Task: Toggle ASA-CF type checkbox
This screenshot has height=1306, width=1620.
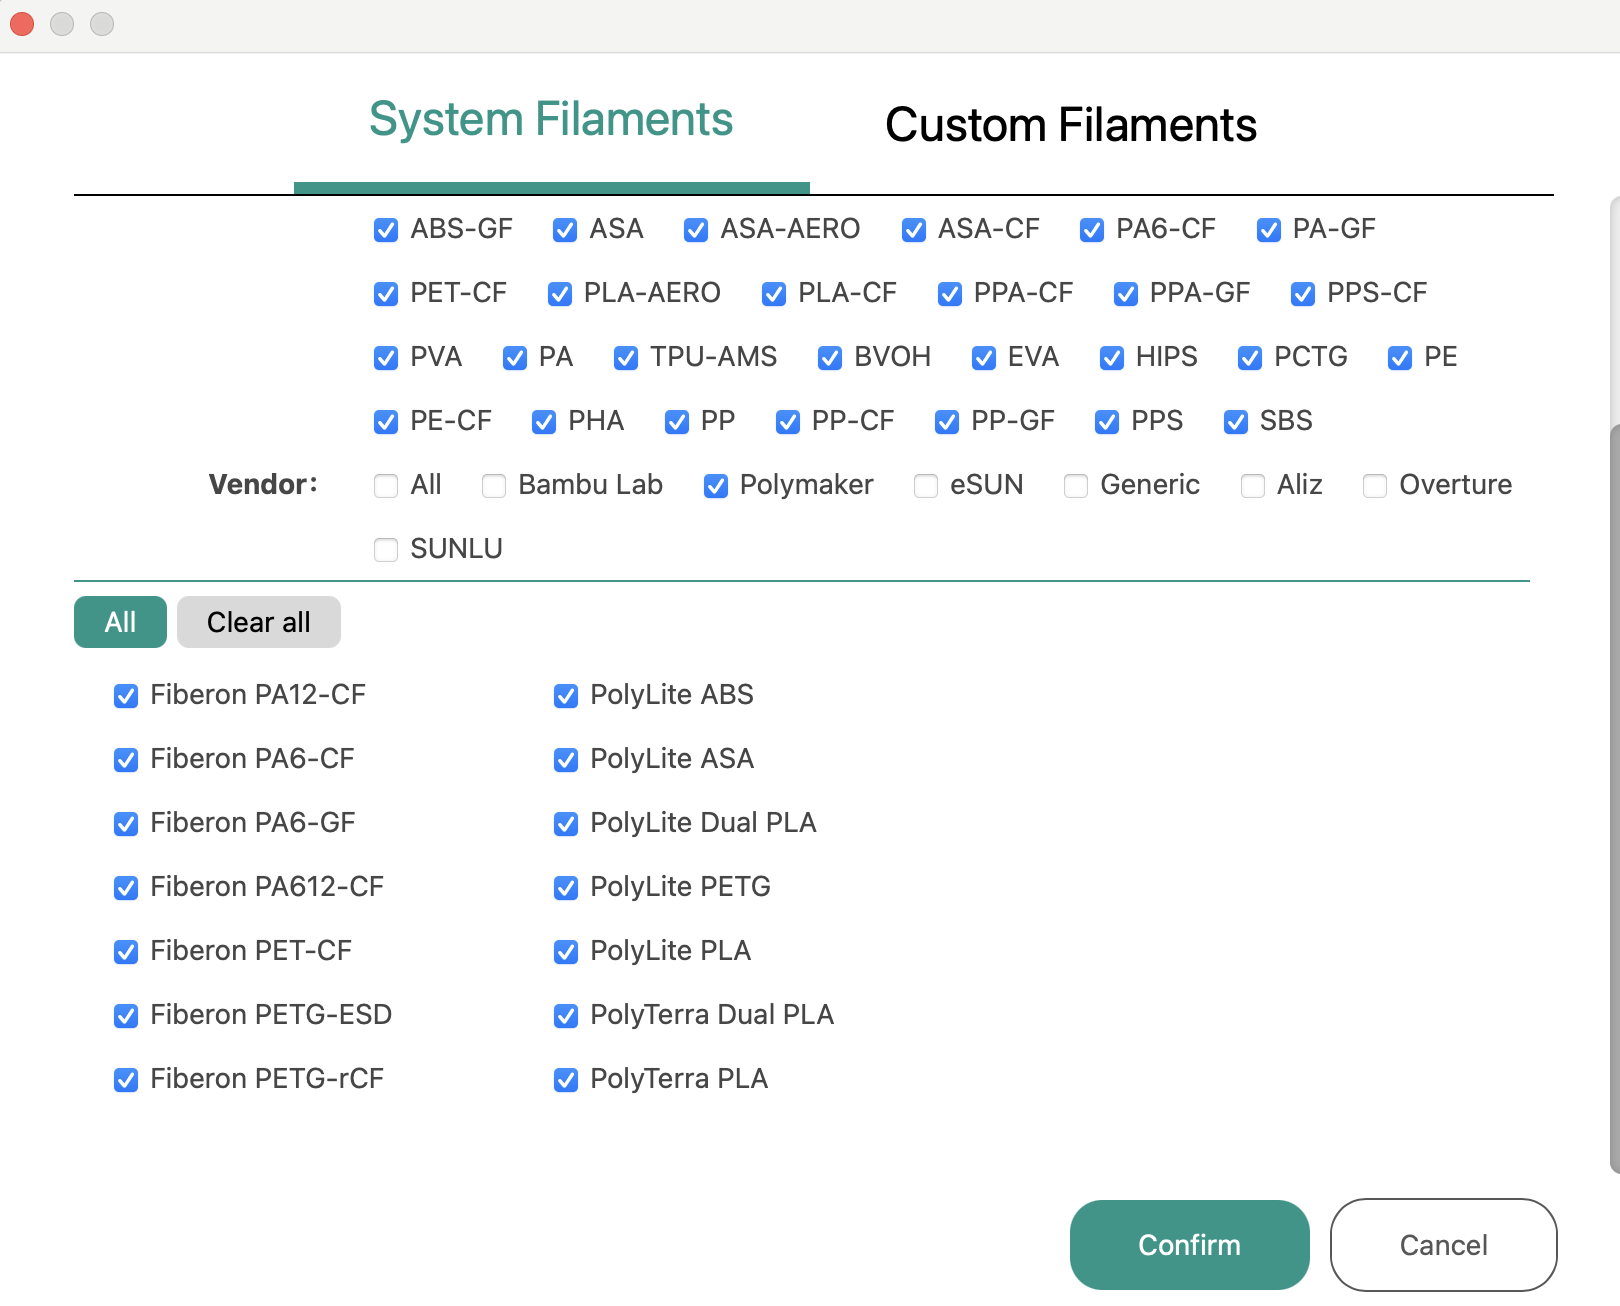Action: tap(913, 230)
